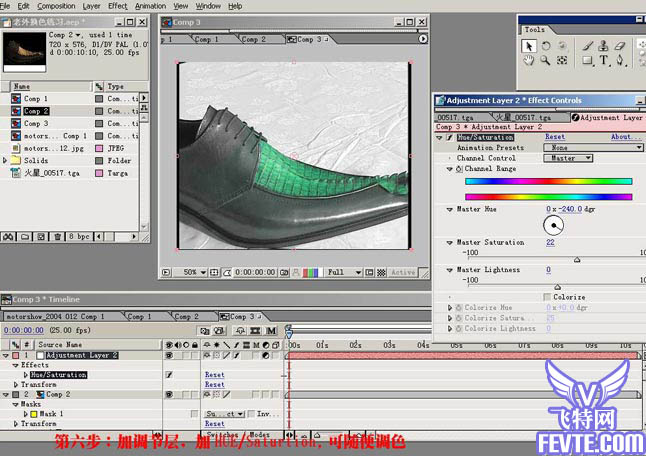
Task: Toggle Hue/Saturation effect enable in Effect Controls
Action: pyautogui.click(x=449, y=137)
